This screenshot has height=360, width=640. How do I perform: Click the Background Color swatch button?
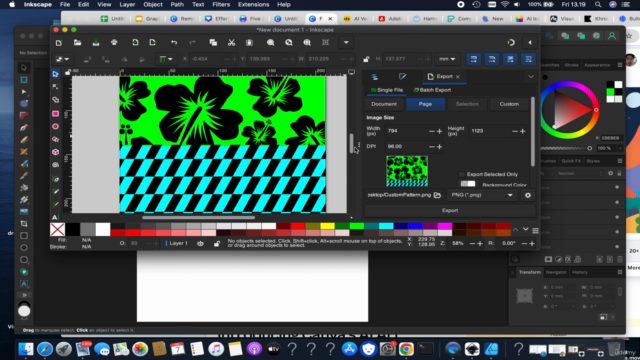click(468, 184)
